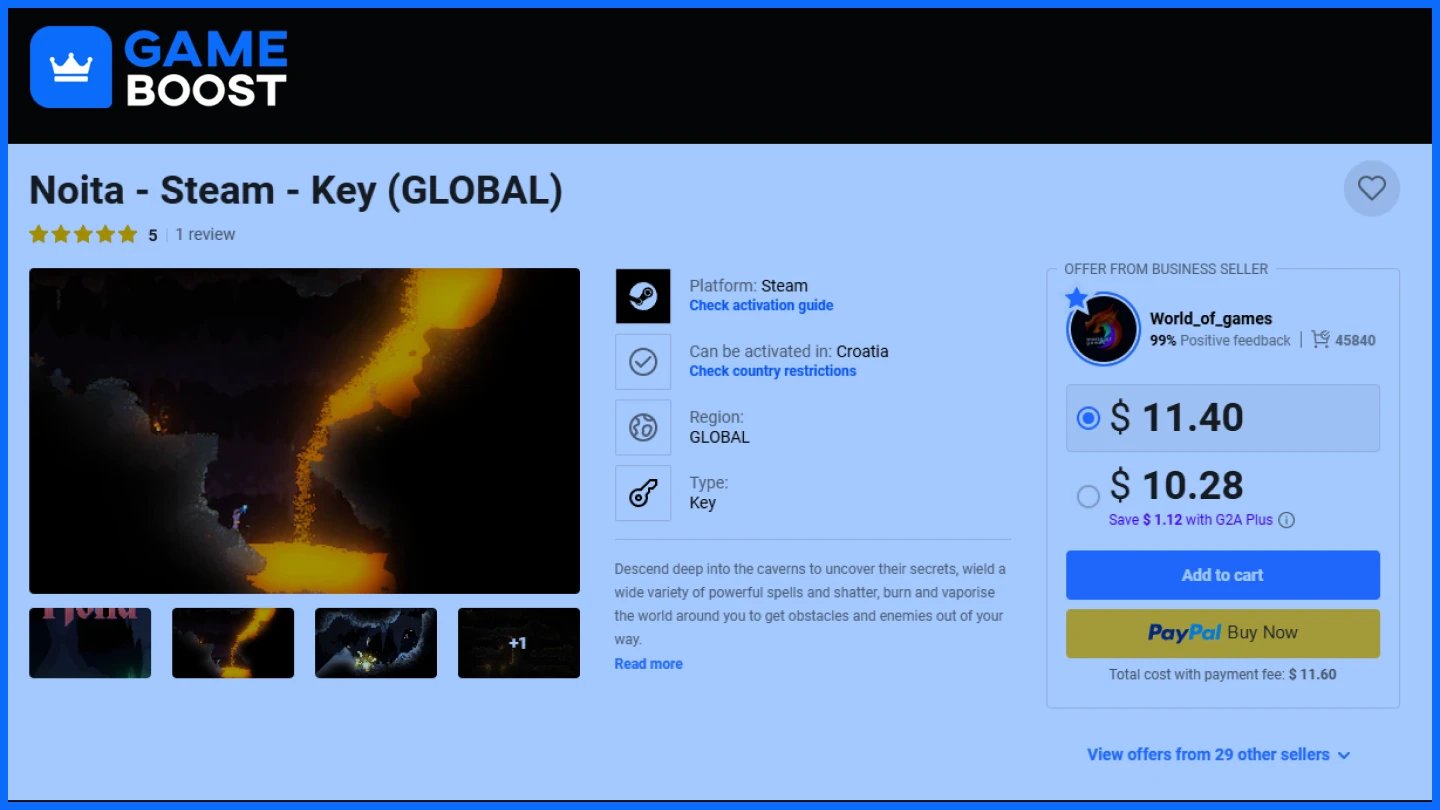Click the GLOBAL region value

click(719, 437)
